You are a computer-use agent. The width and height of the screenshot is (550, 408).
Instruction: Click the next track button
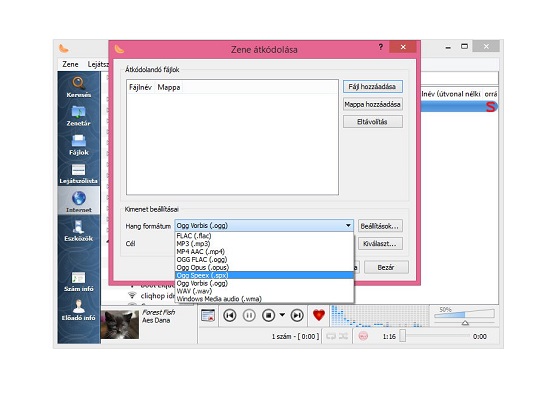297,315
